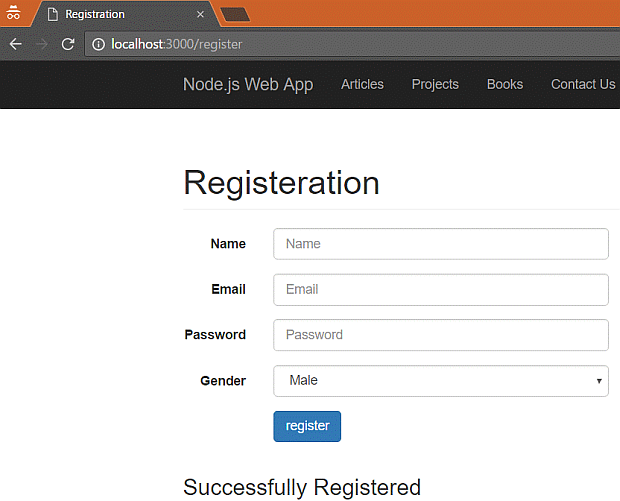The height and width of the screenshot is (501, 620).
Task: Open the Contact Us page
Action: point(583,85)
